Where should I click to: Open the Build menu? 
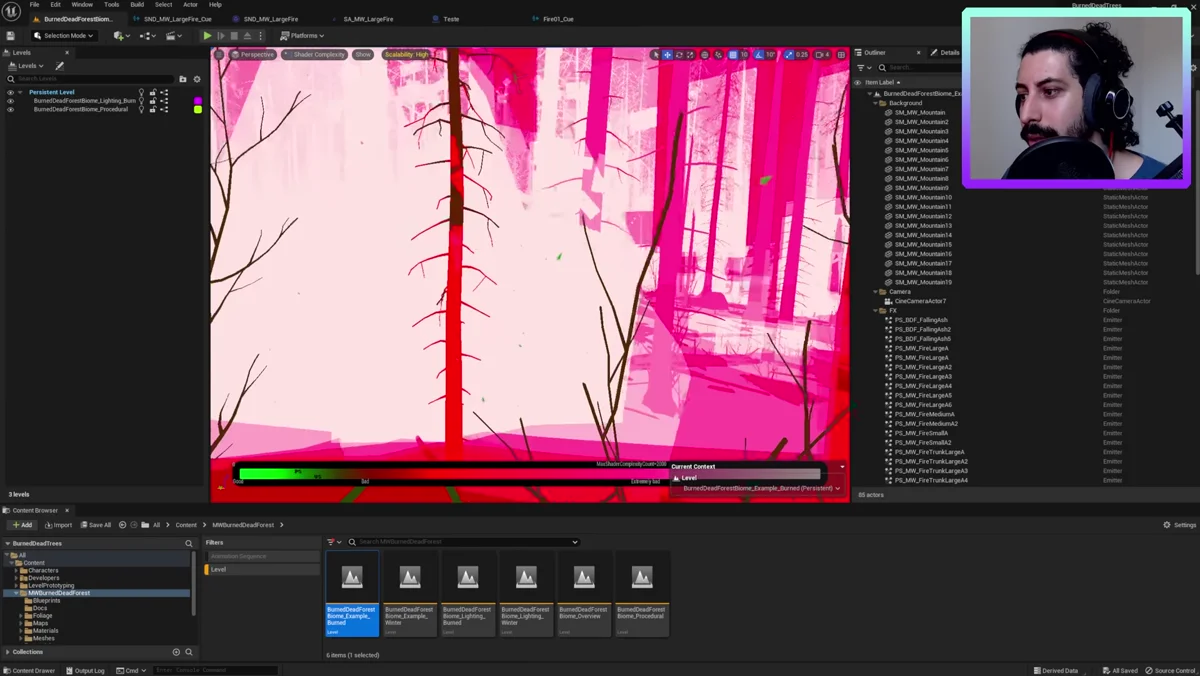(137, 4)
